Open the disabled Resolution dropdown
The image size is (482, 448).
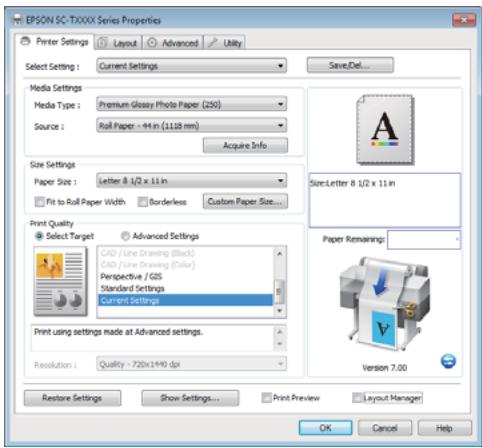pos(191,364)
